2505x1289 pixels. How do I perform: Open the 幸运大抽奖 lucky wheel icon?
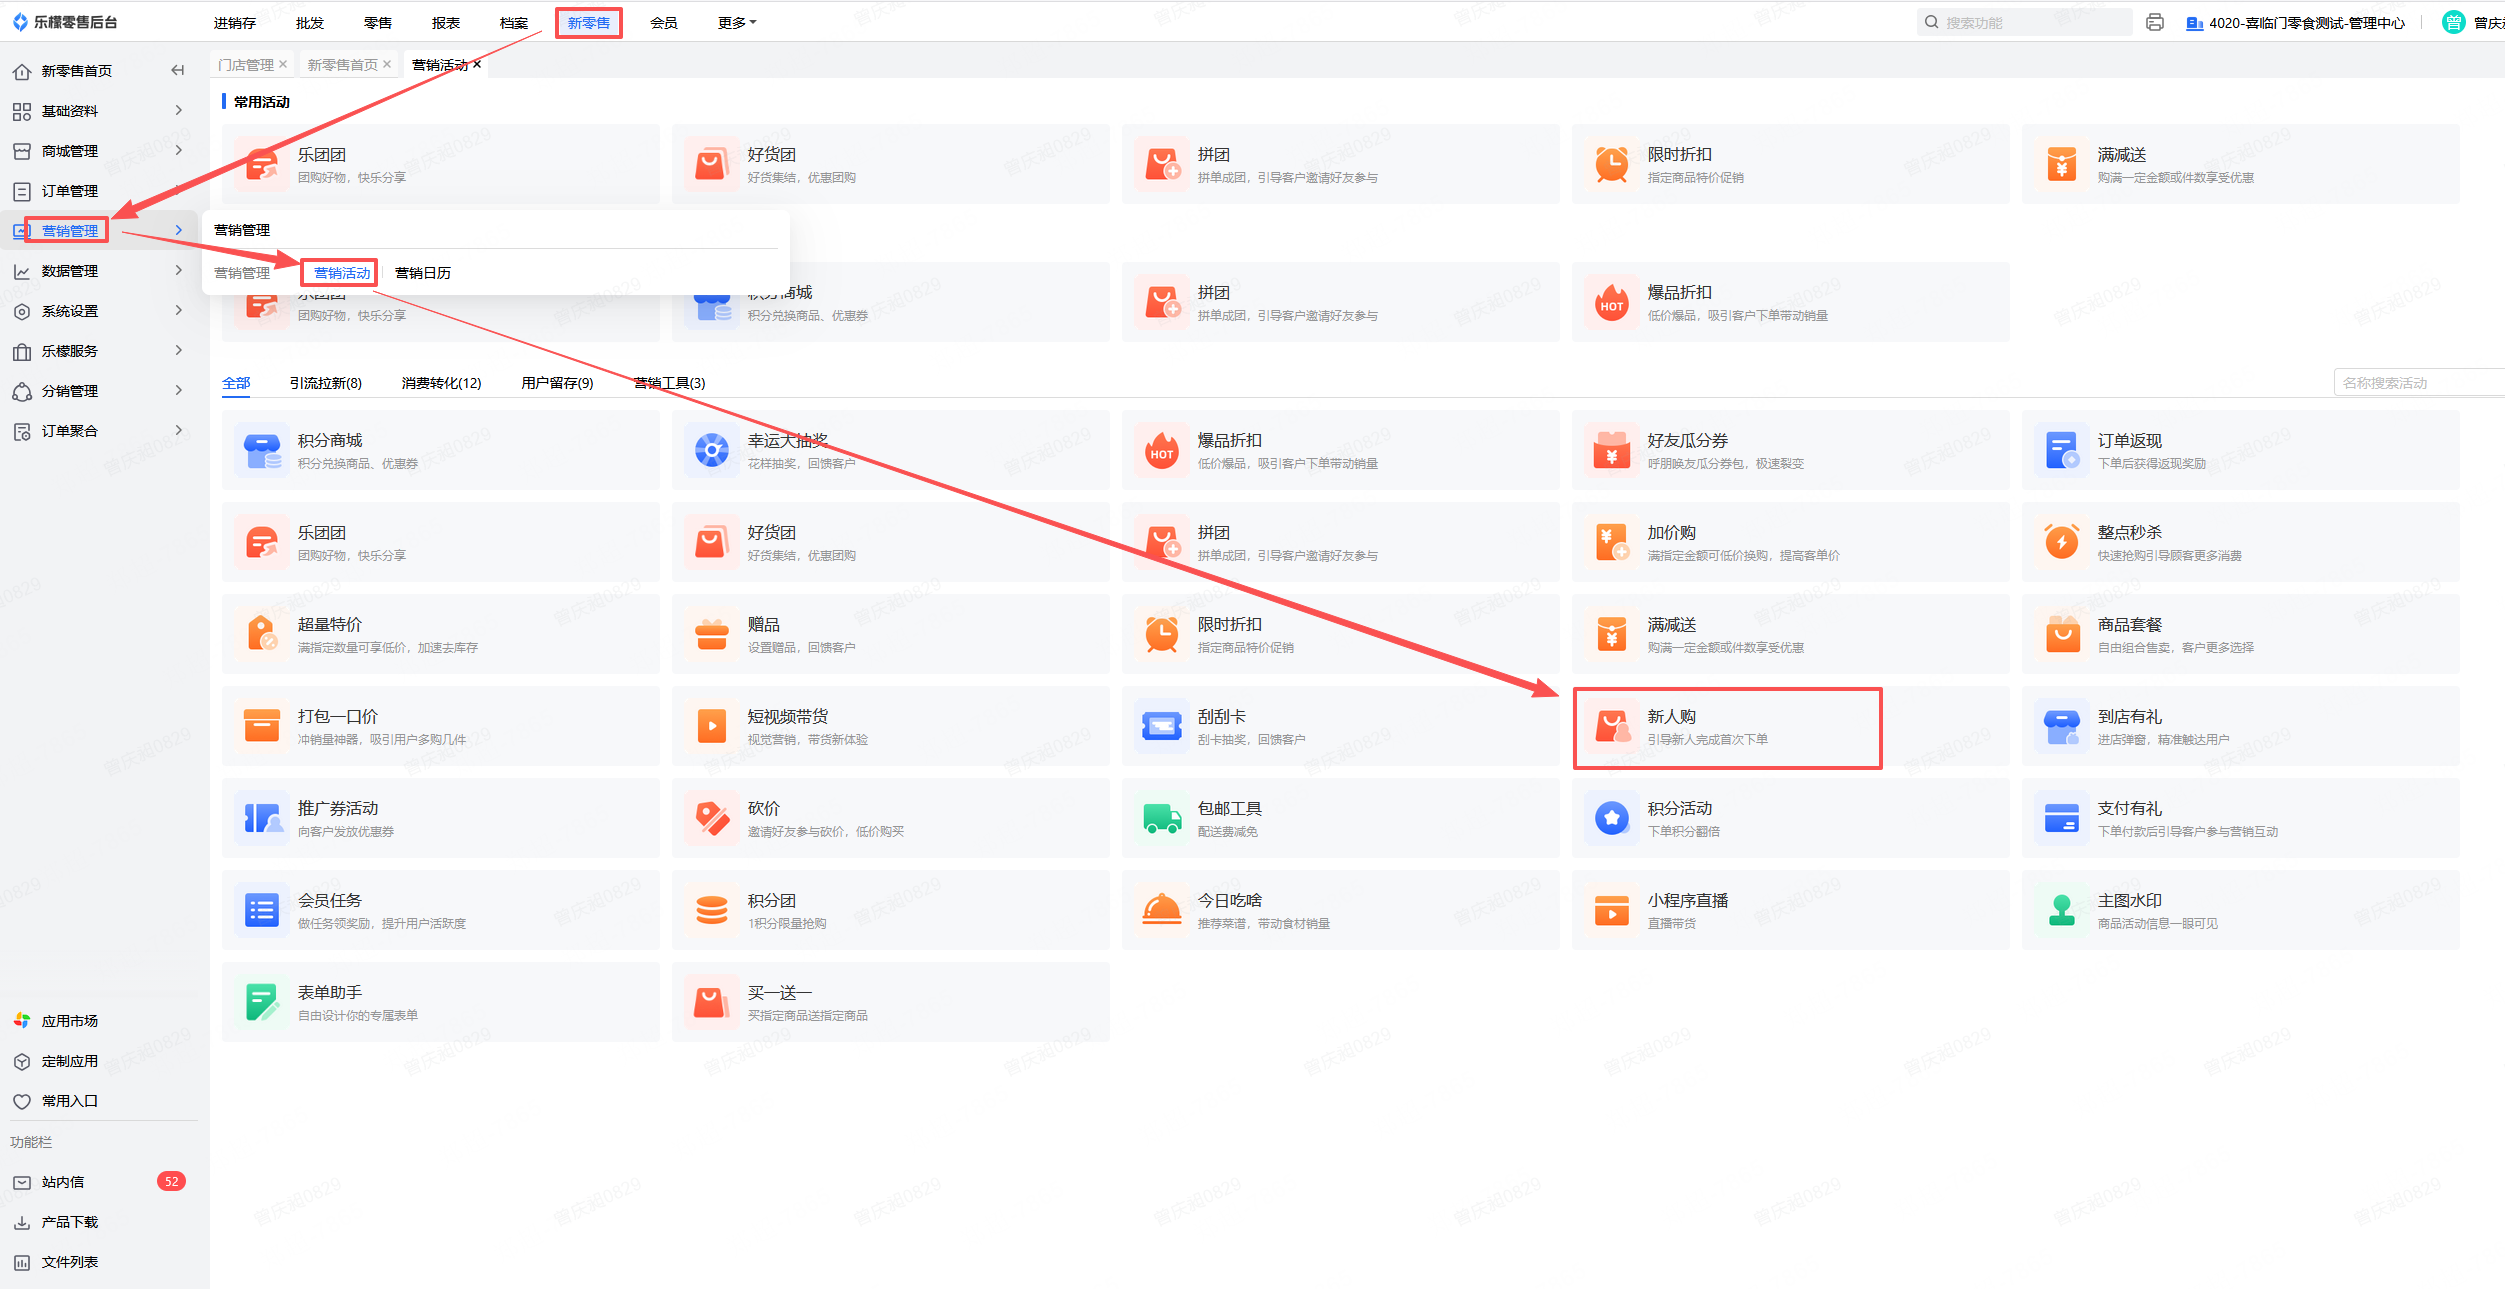(711, 451)
